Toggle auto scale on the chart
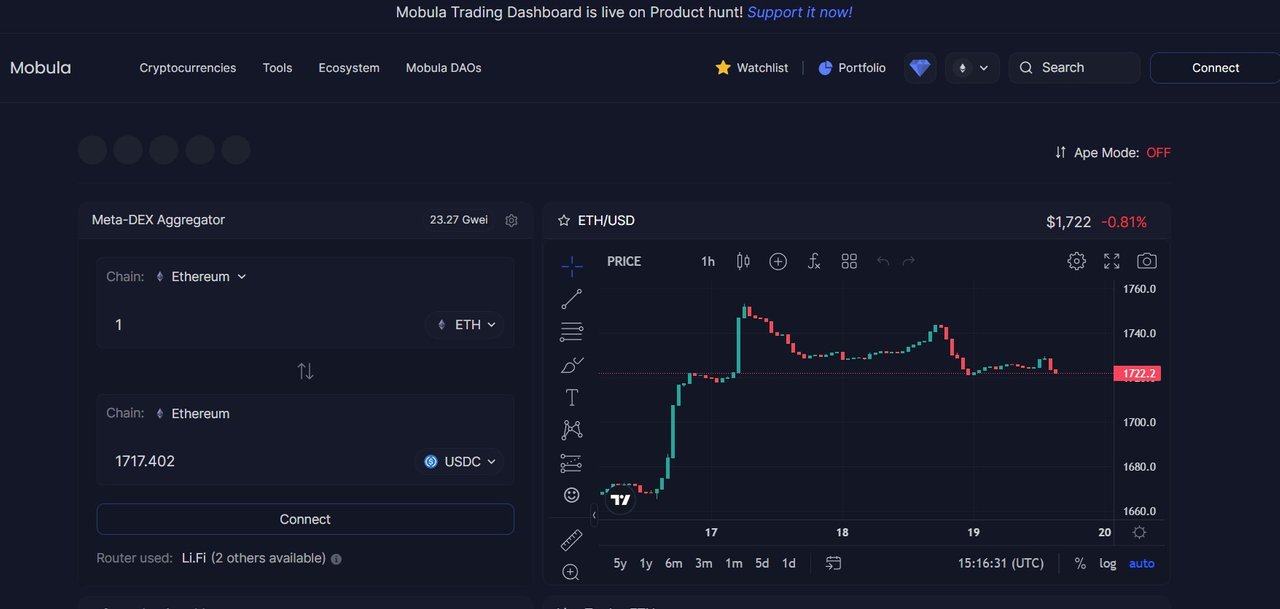The image size is (1280, 609). (x=1142, y=563)
